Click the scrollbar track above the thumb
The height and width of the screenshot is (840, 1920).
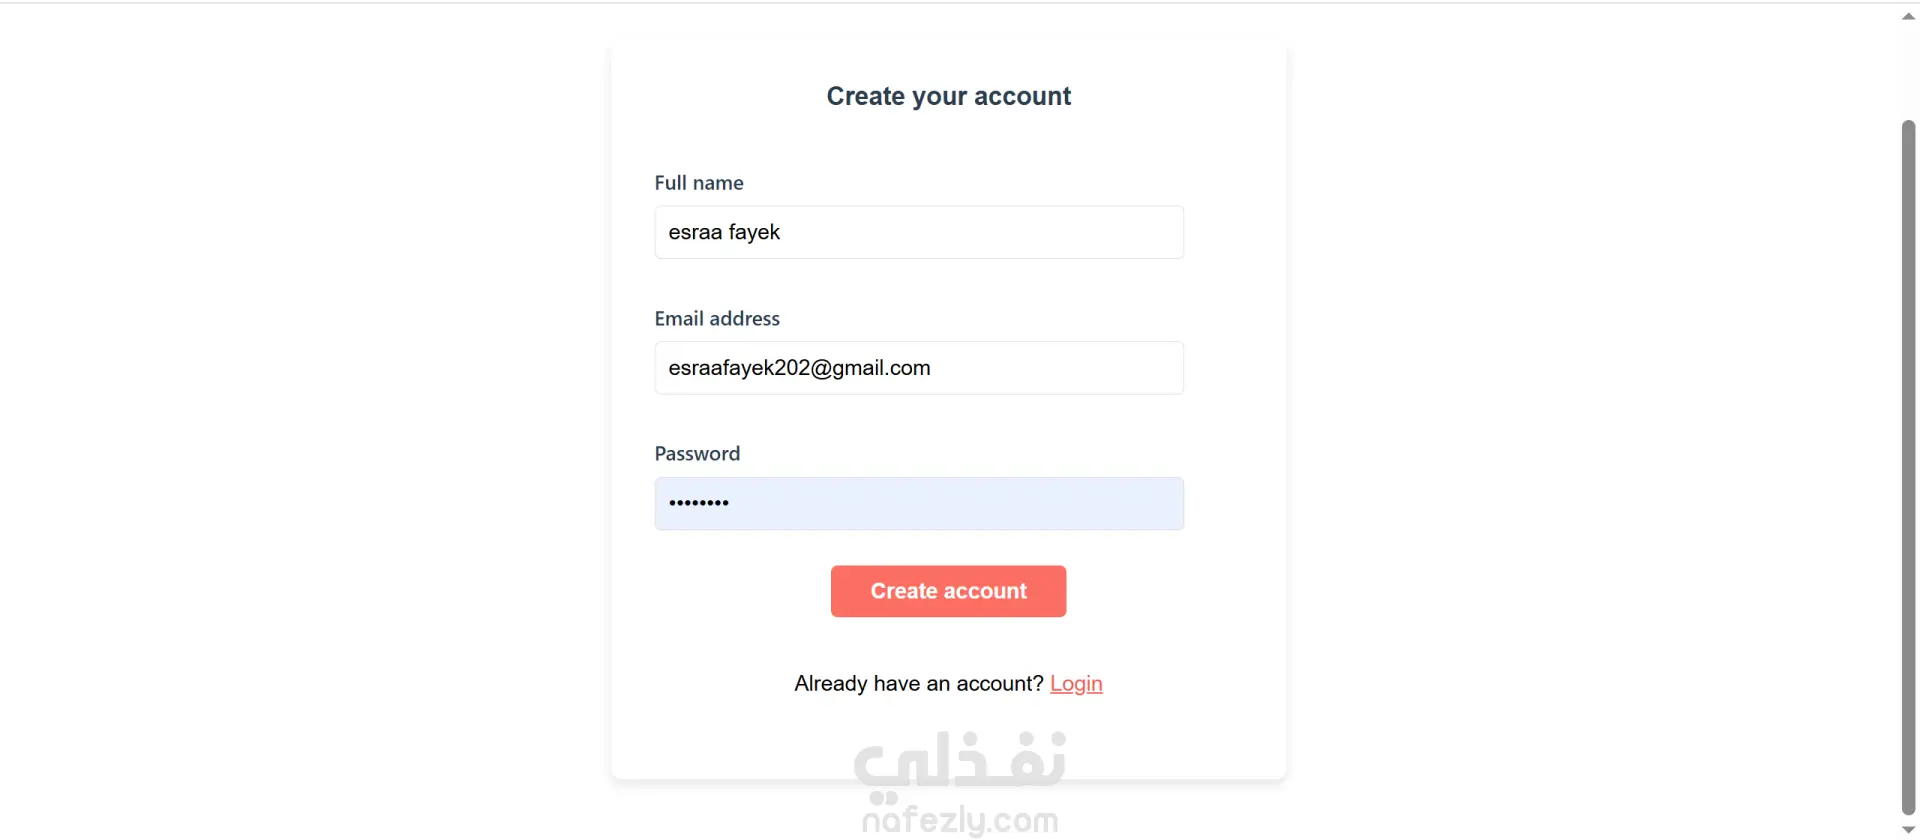pos(1908,70)
